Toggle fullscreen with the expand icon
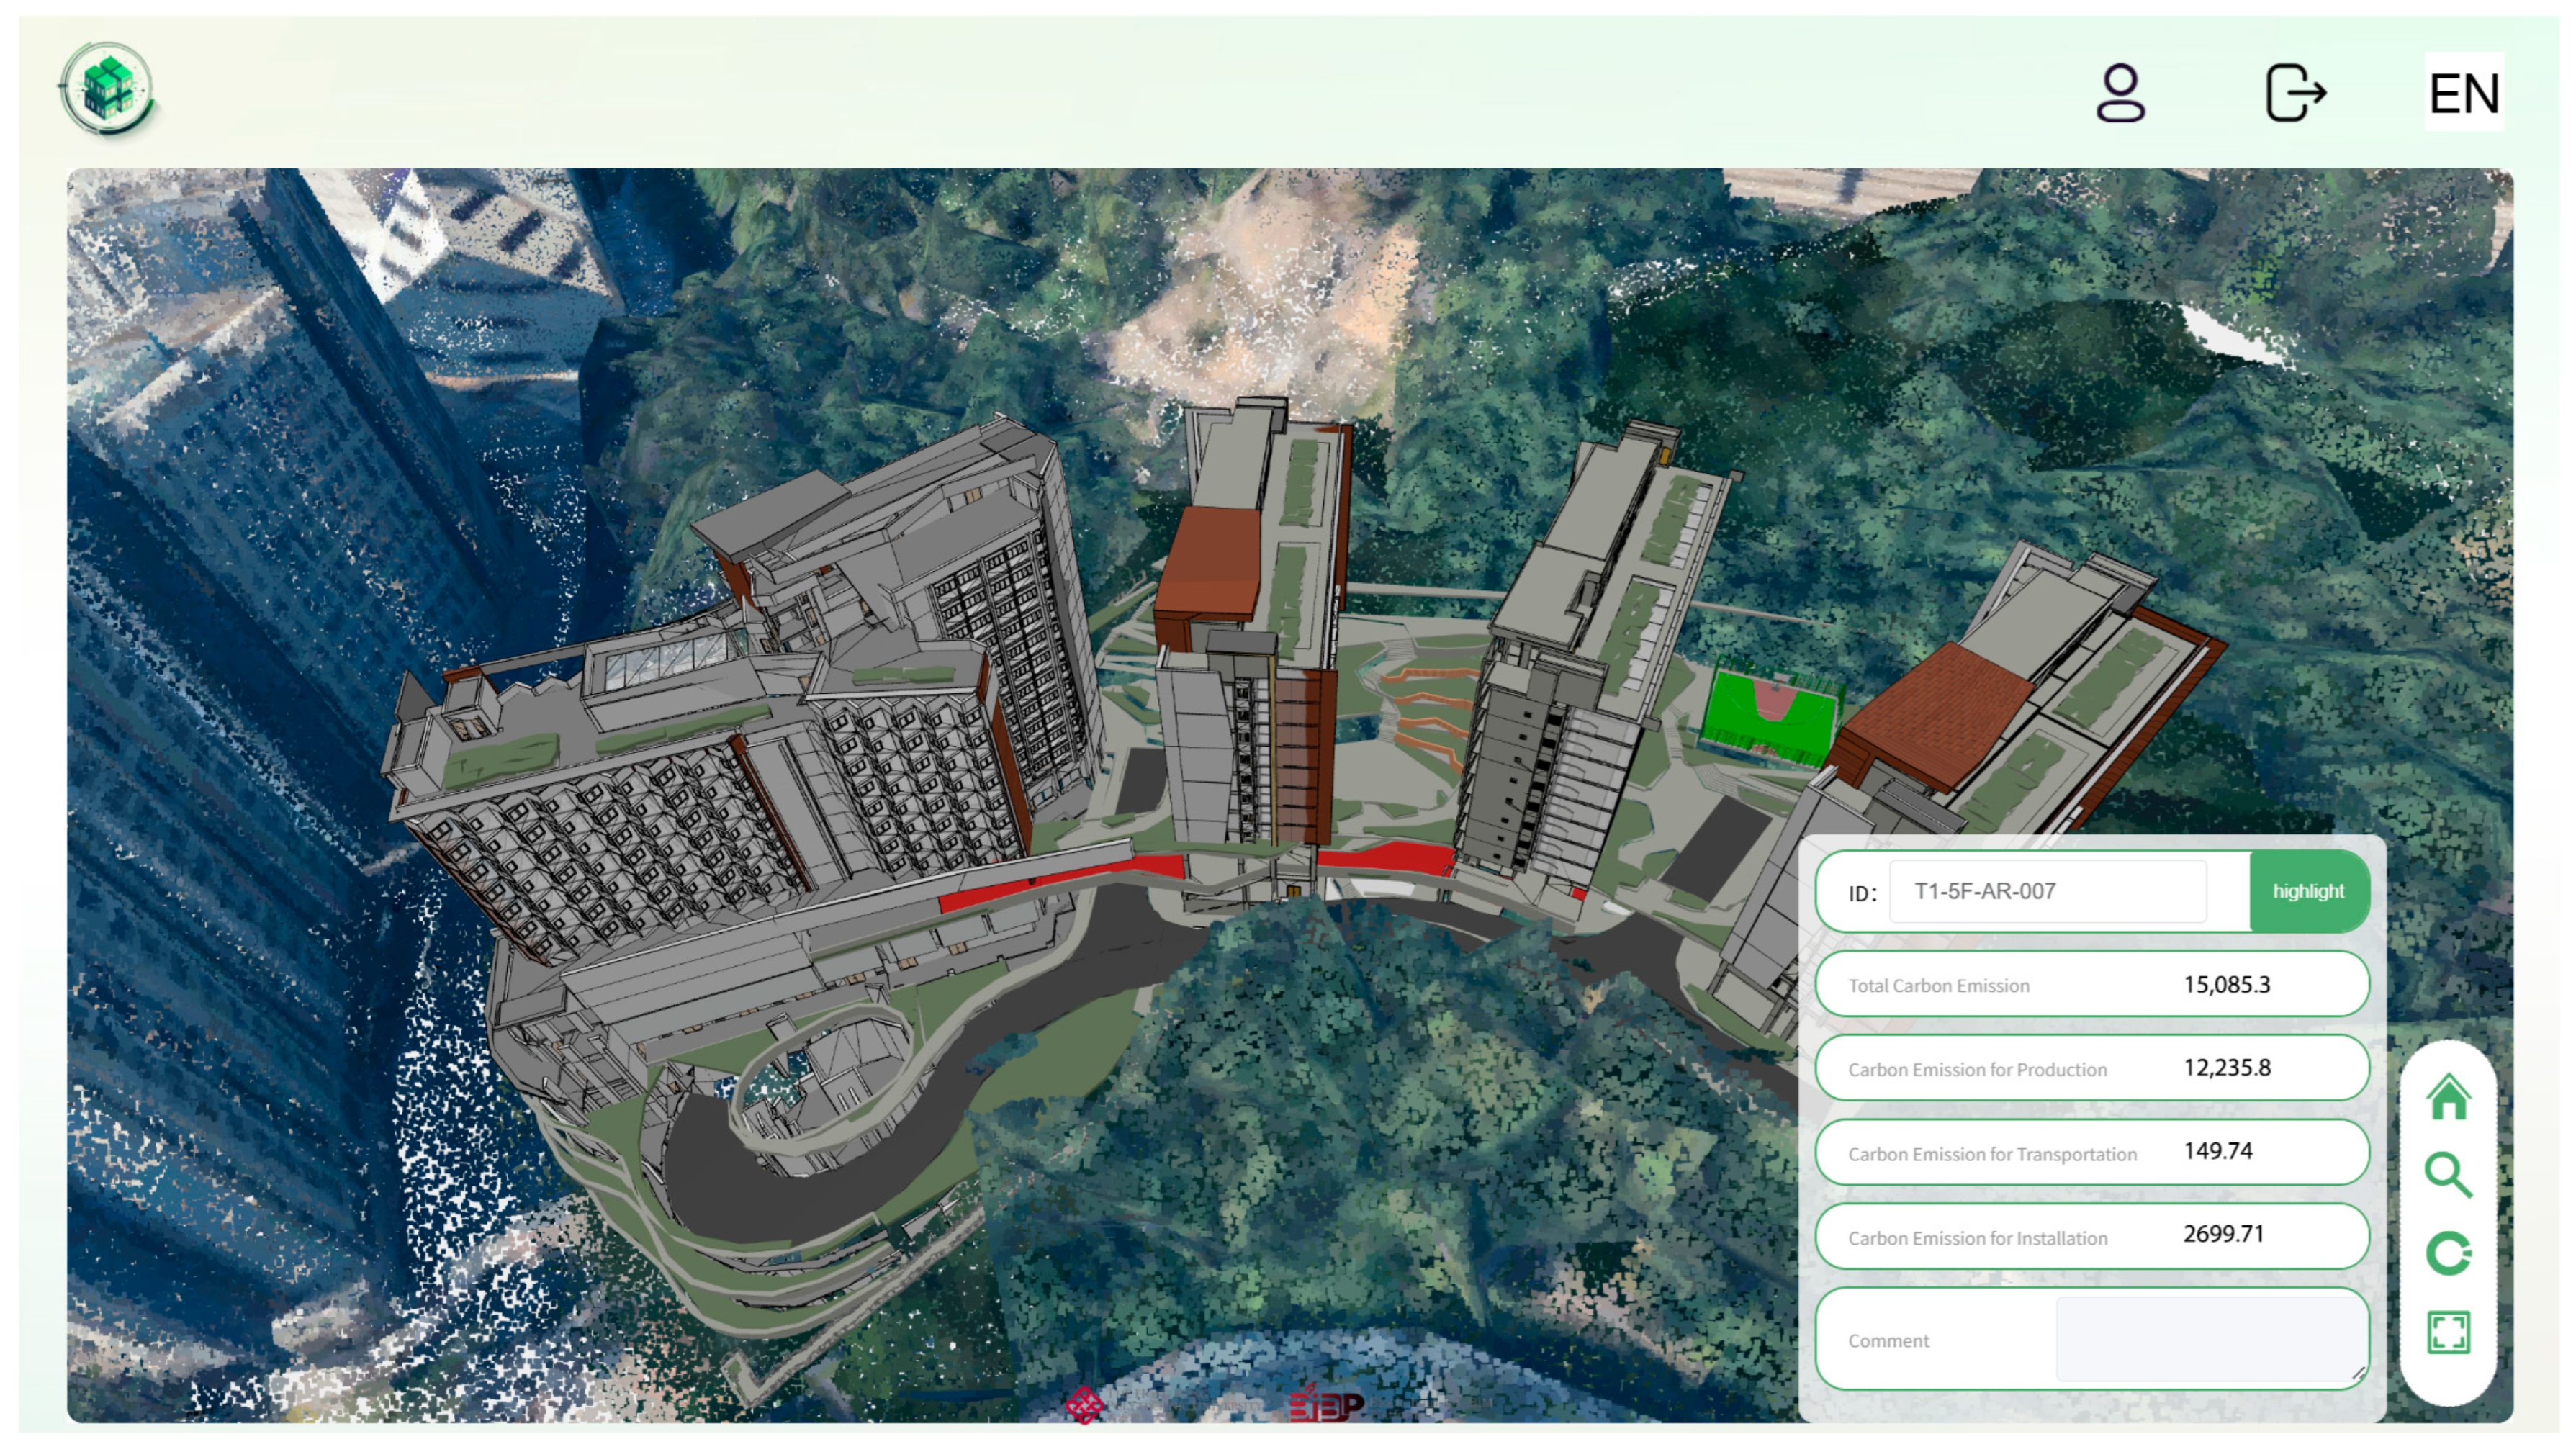The image size is (2576, 1452). coord(2448,1332)
